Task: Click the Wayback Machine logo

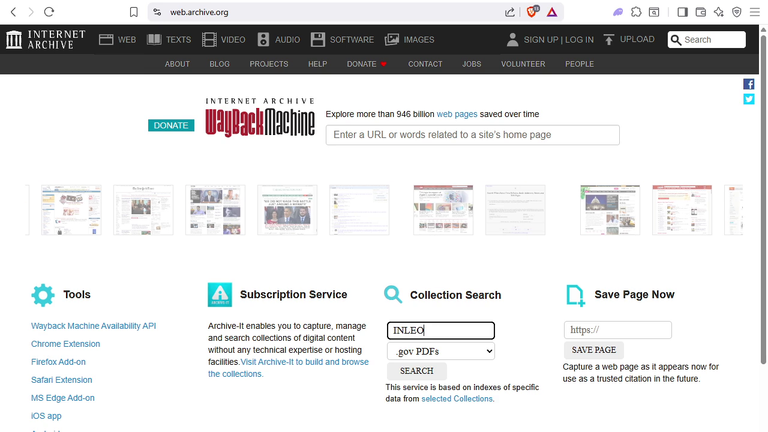Action: pos(260,117)
